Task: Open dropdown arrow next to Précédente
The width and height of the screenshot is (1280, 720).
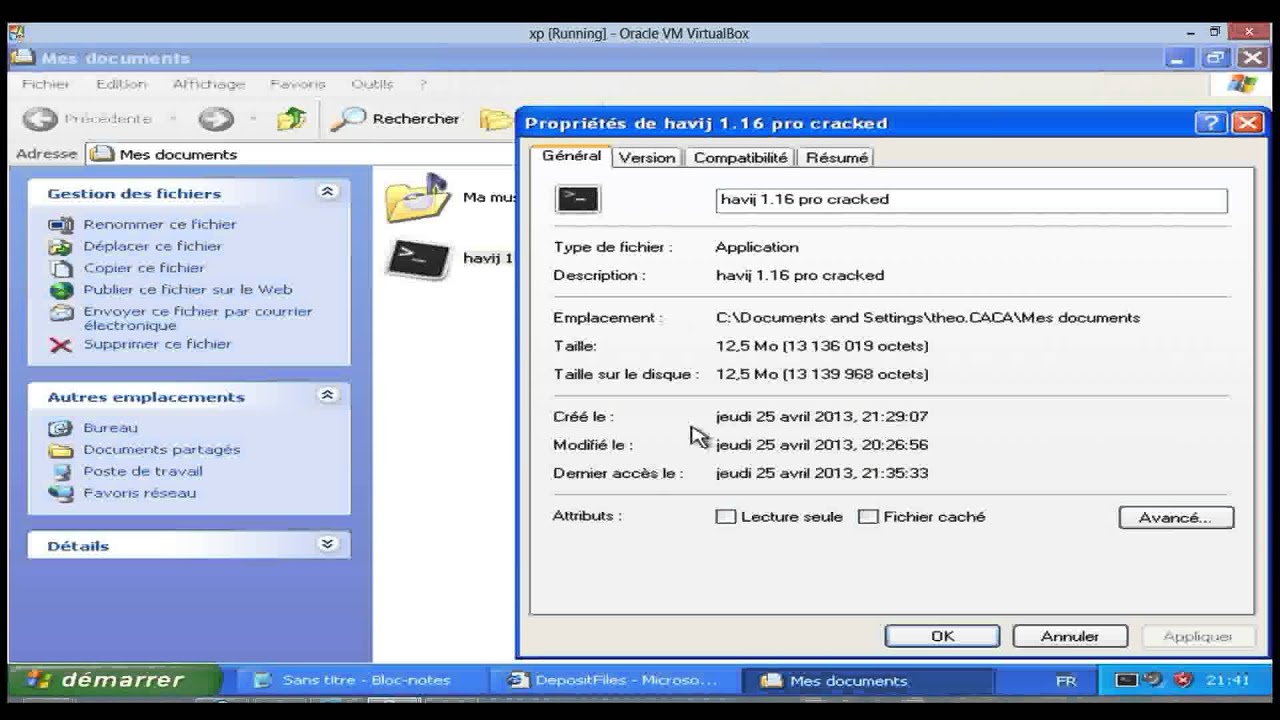Action: [172, 119]
